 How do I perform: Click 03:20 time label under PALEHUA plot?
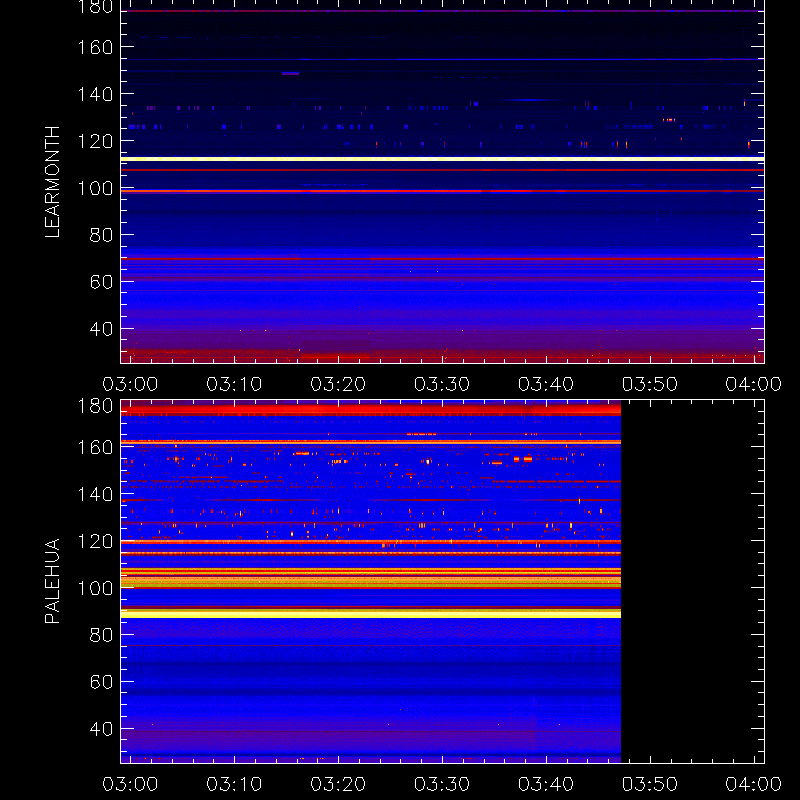[x=338, y=784]
